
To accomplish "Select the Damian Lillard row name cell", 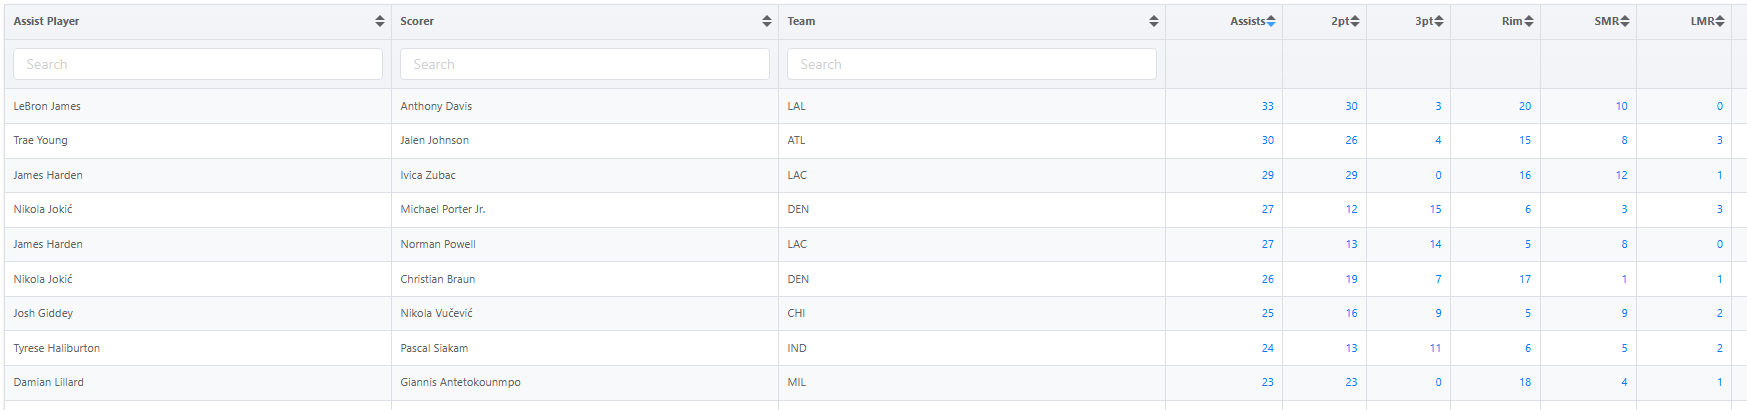I will coord(49,382).
